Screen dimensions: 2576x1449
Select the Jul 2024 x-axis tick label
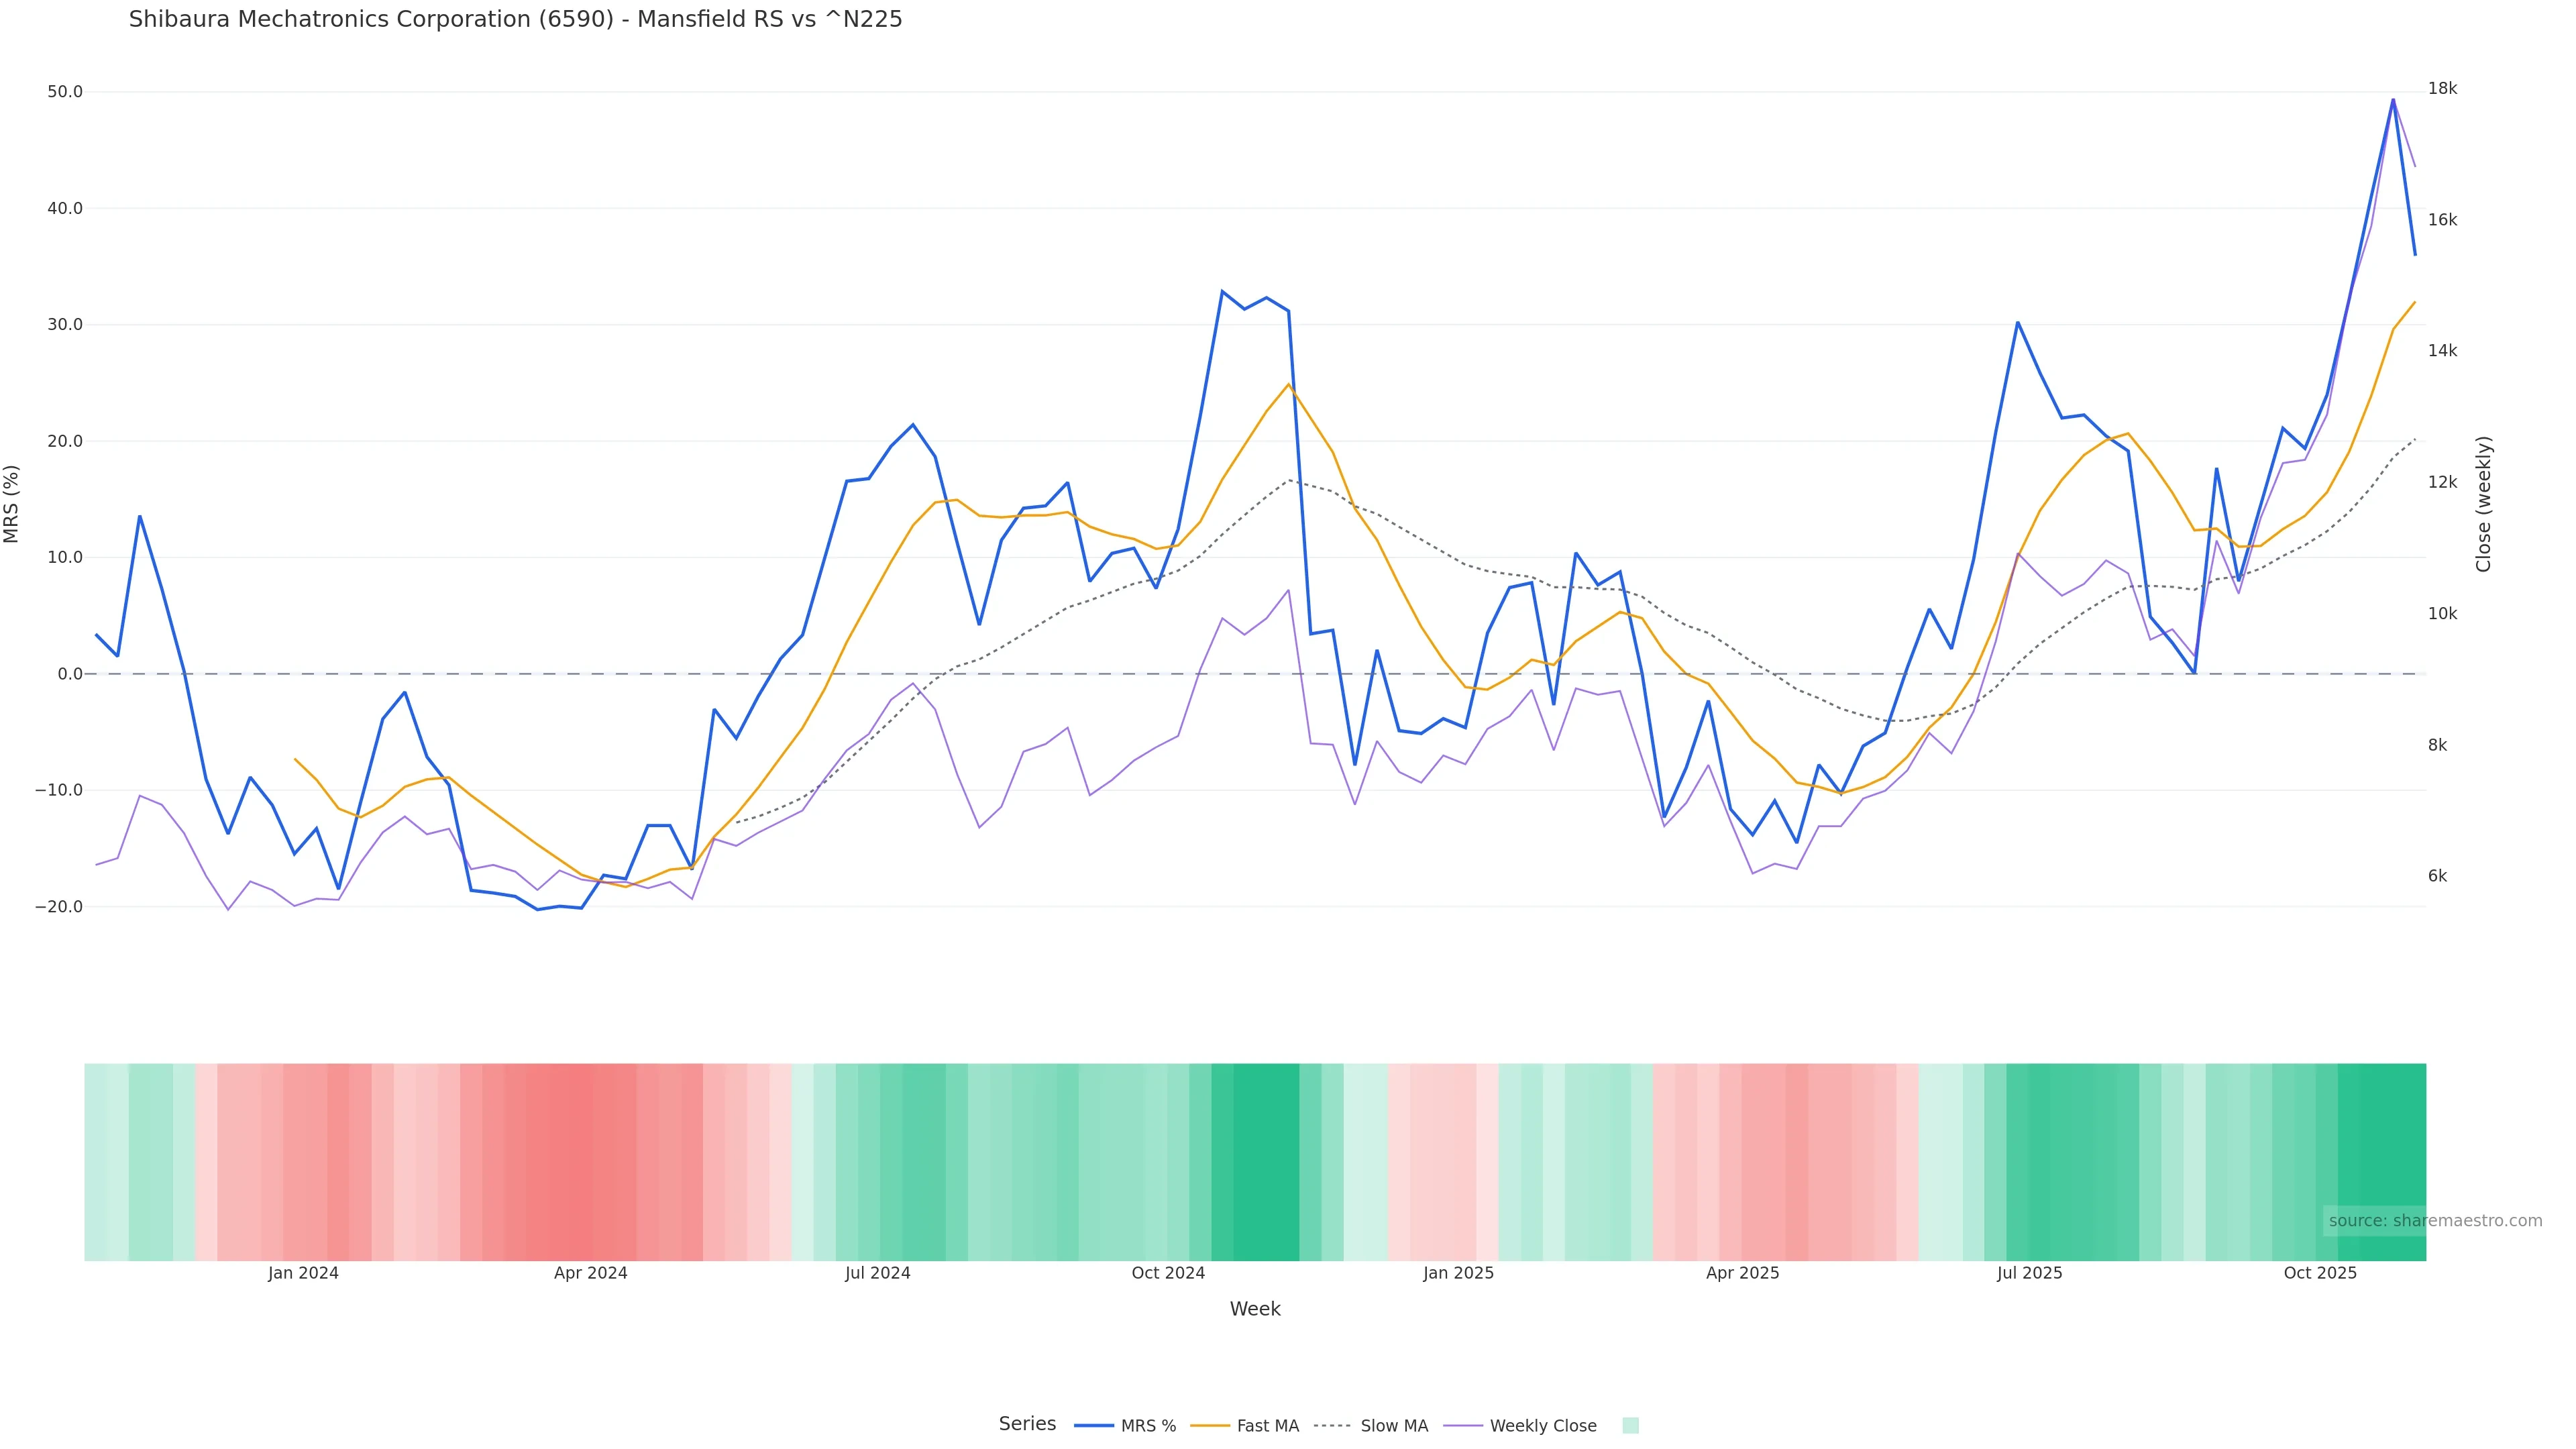(x=877, y=1273)
